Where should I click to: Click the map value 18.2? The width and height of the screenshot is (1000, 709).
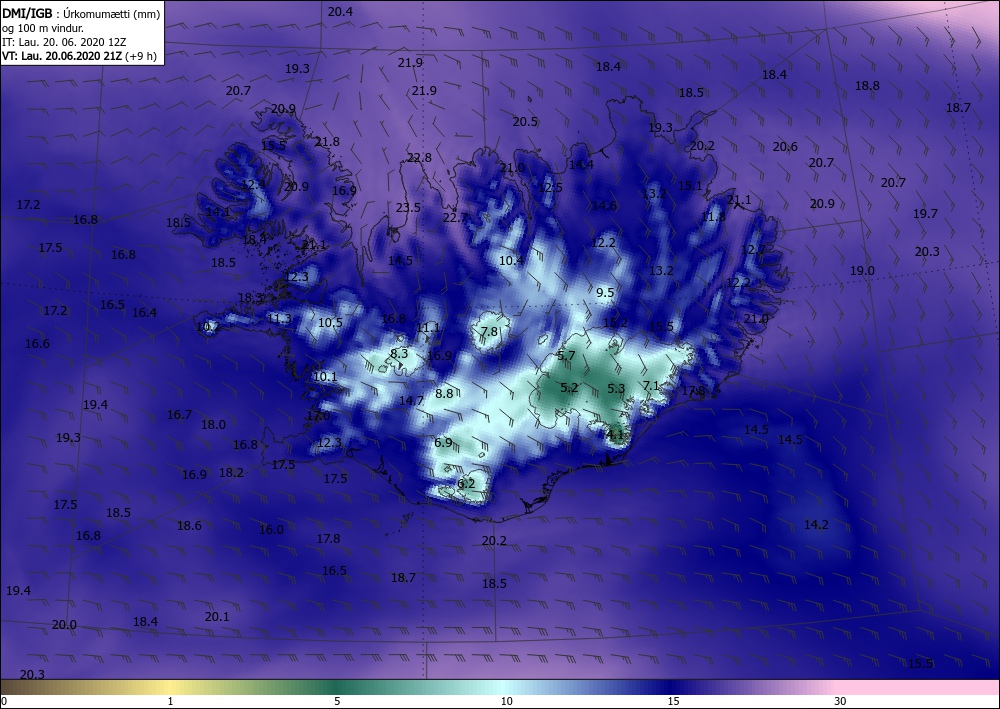[232, 472]
